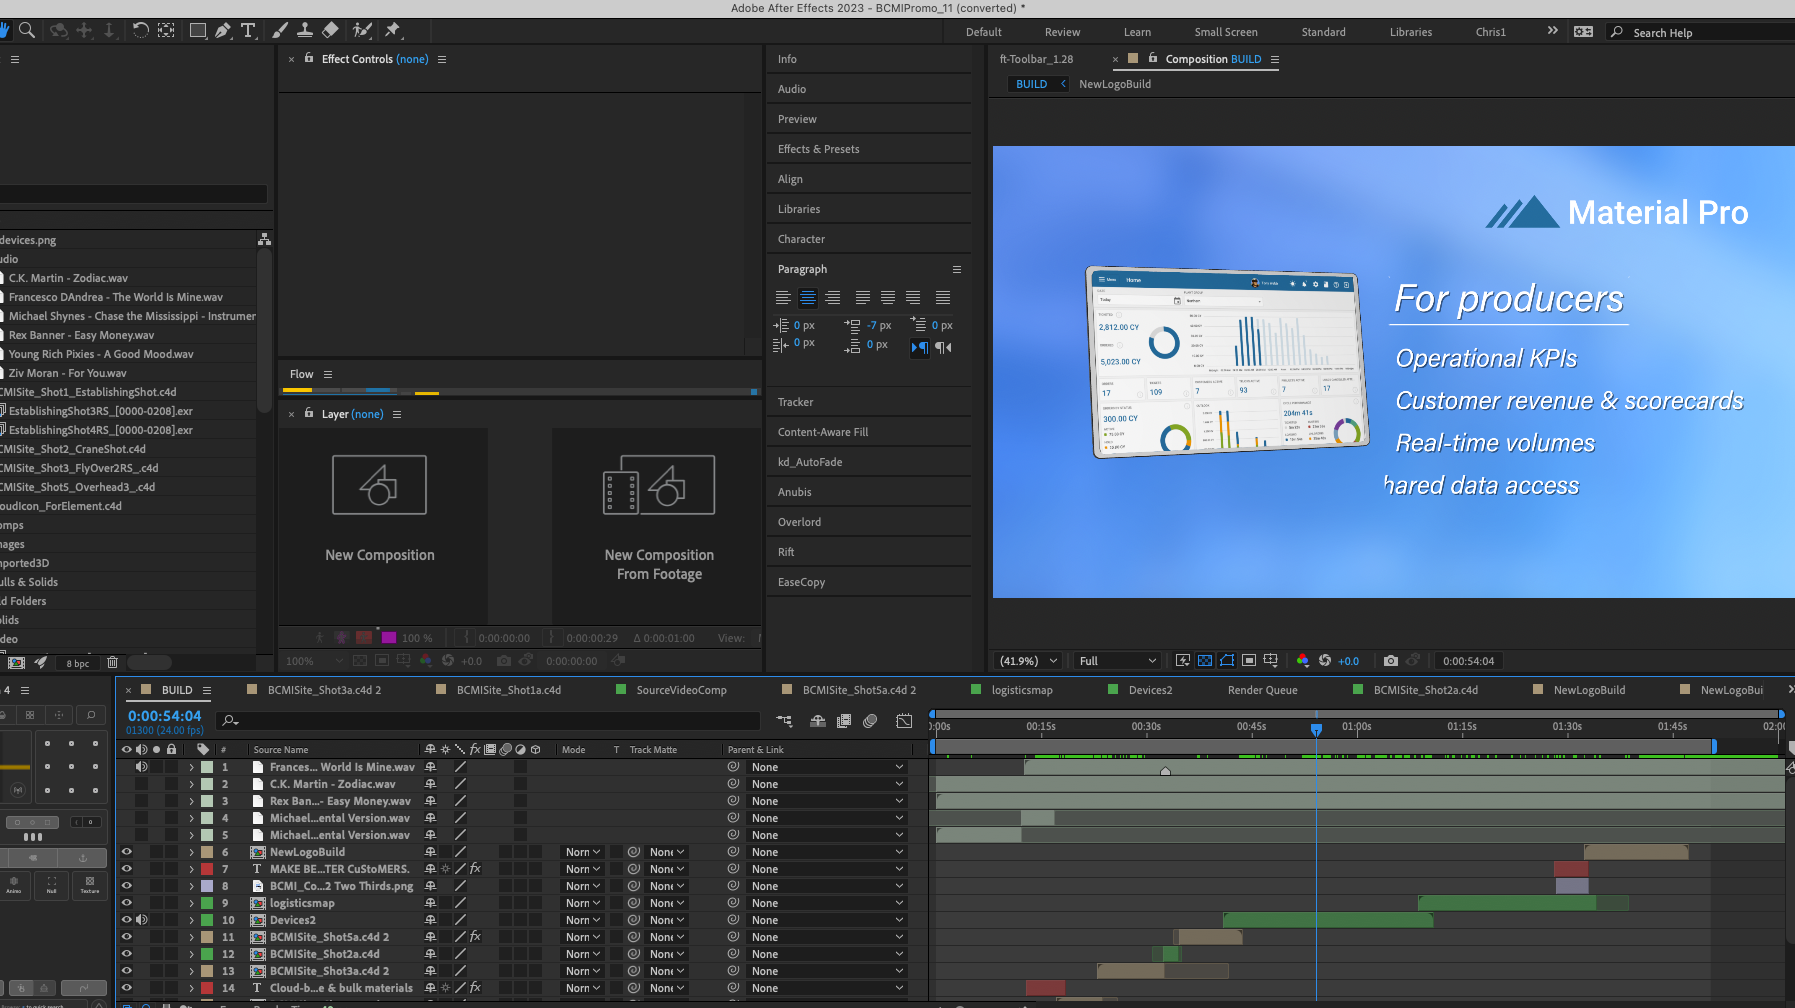Open Show Channel color management menu
The width and height of the screenshot is (1795, 1008).
tap(1302, 661)
